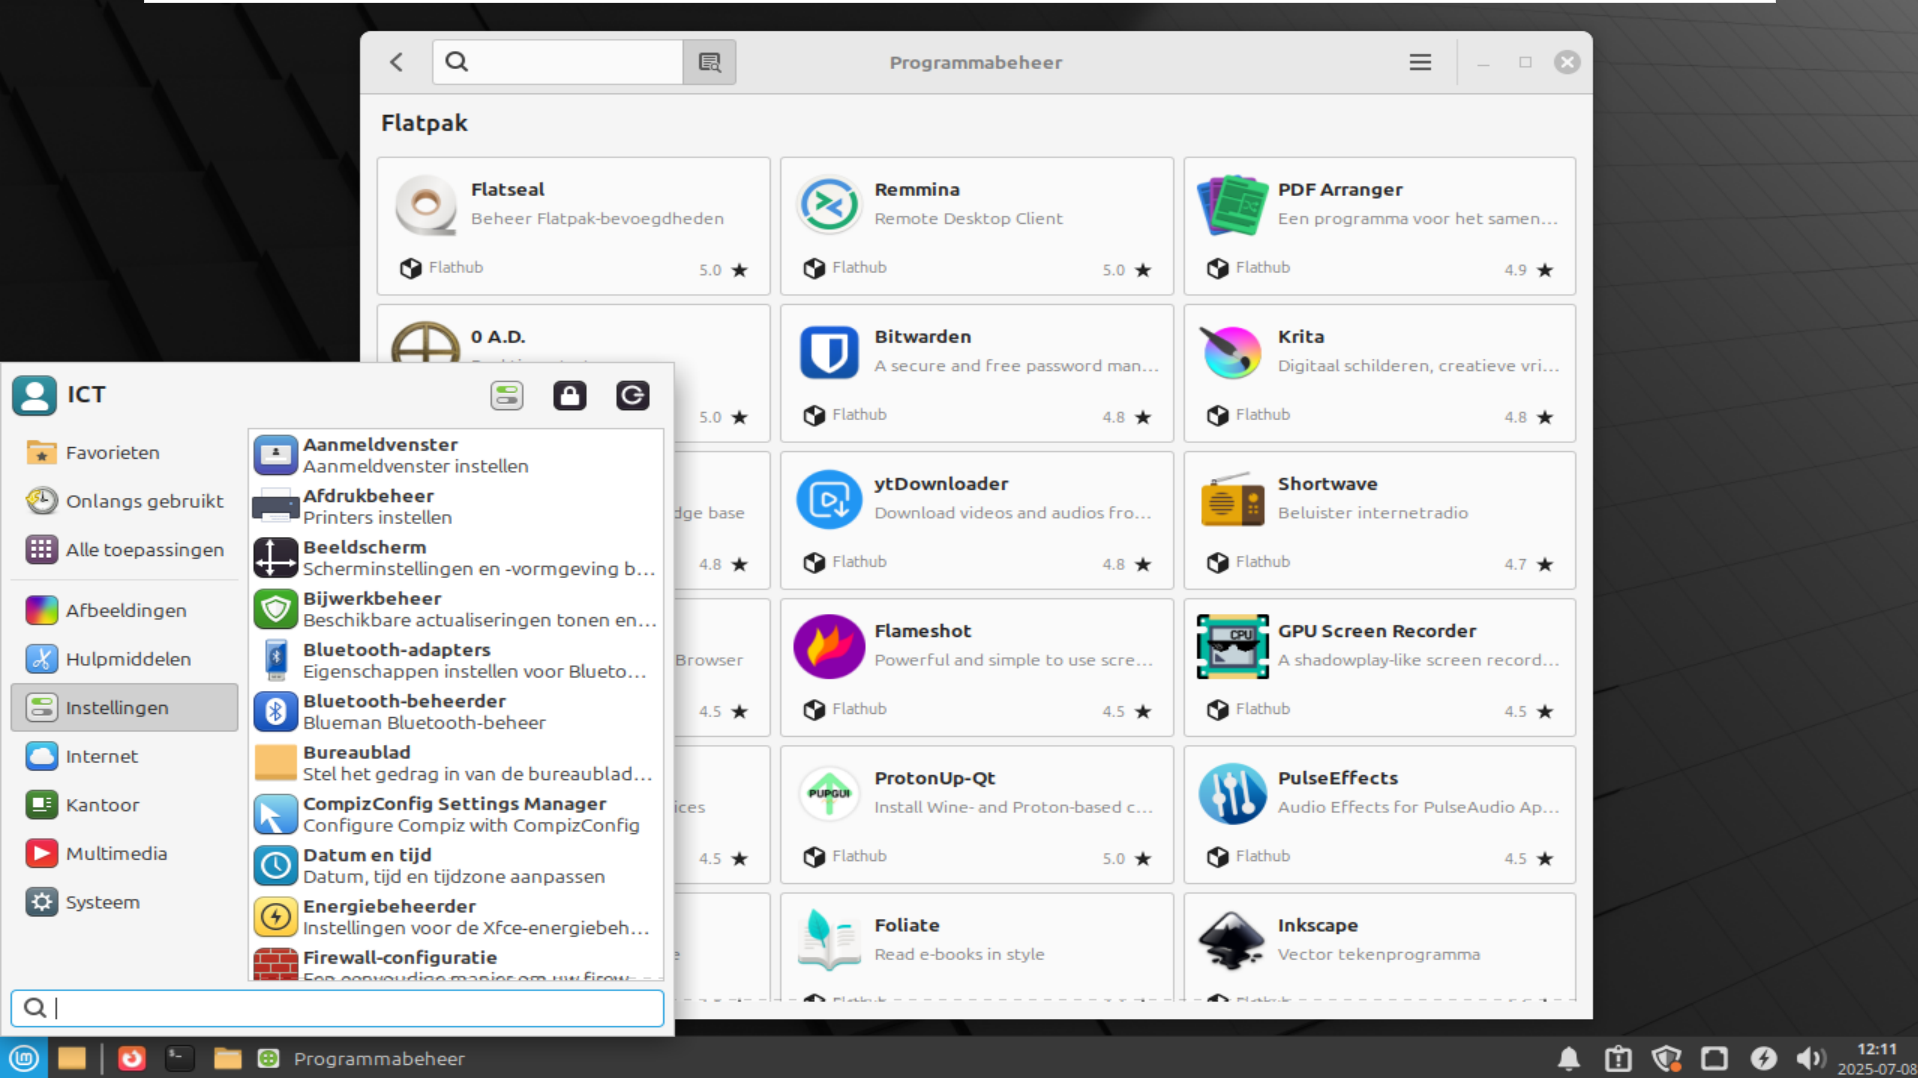The height and width of the screenshot is (1078, 1918).
Task: Select the Favorieten category
Action: pos(125,453)
